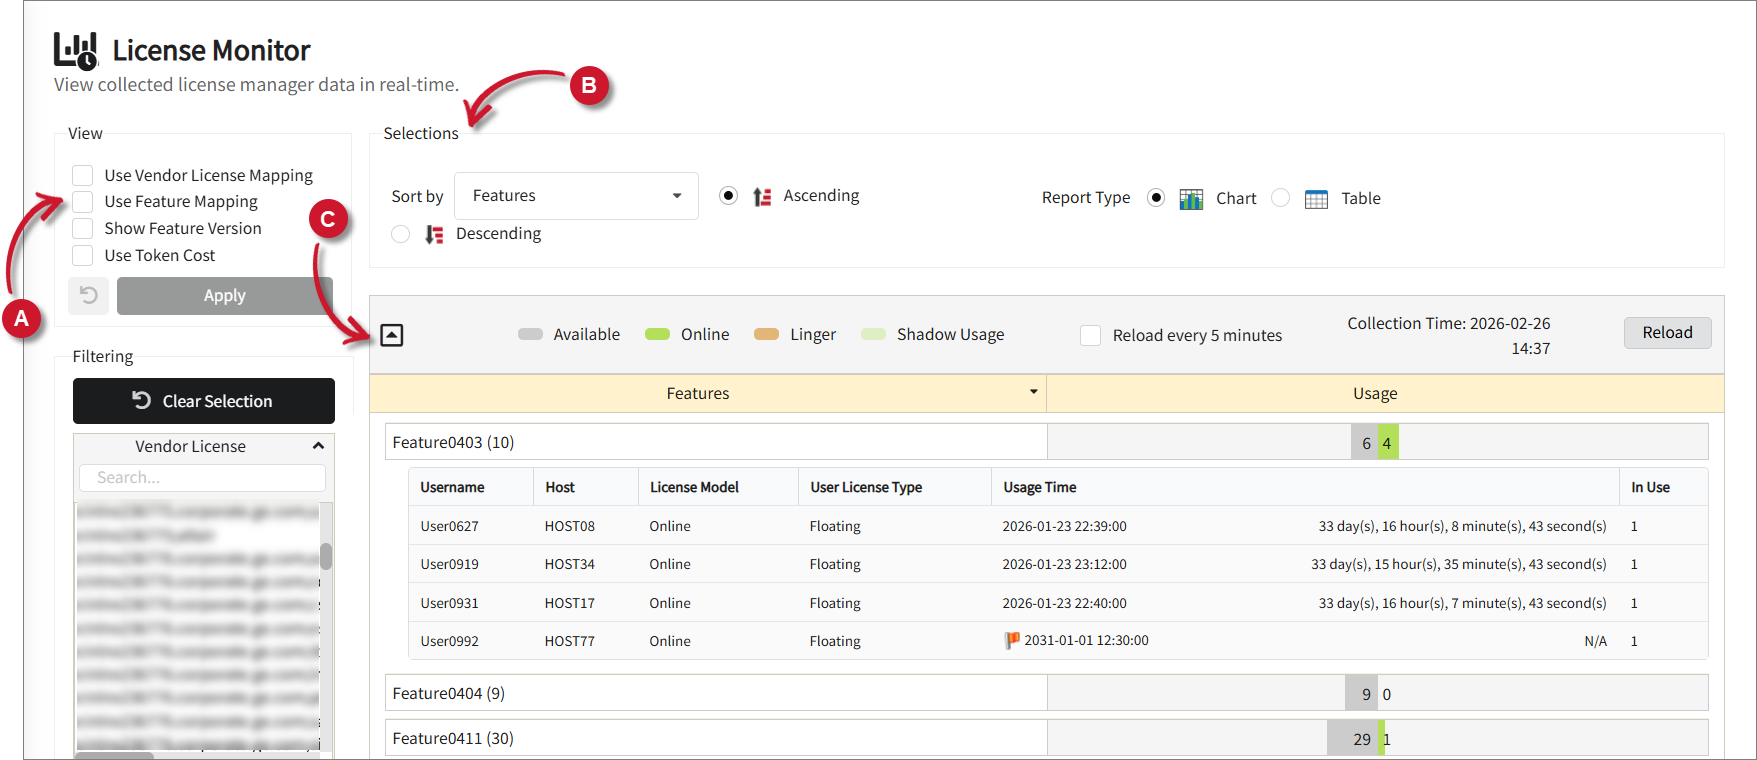Click the Feature0403 usage bar
Screen dimensions: 1757x760
pyautogui.click(x=1378, y=442)
